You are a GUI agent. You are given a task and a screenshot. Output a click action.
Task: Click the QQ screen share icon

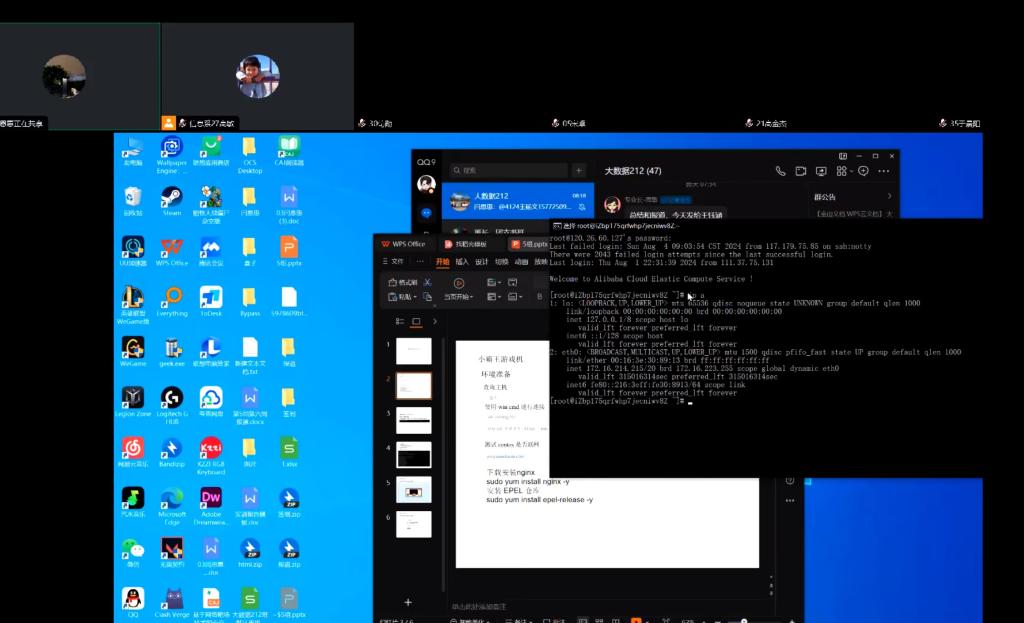(821, 171)
